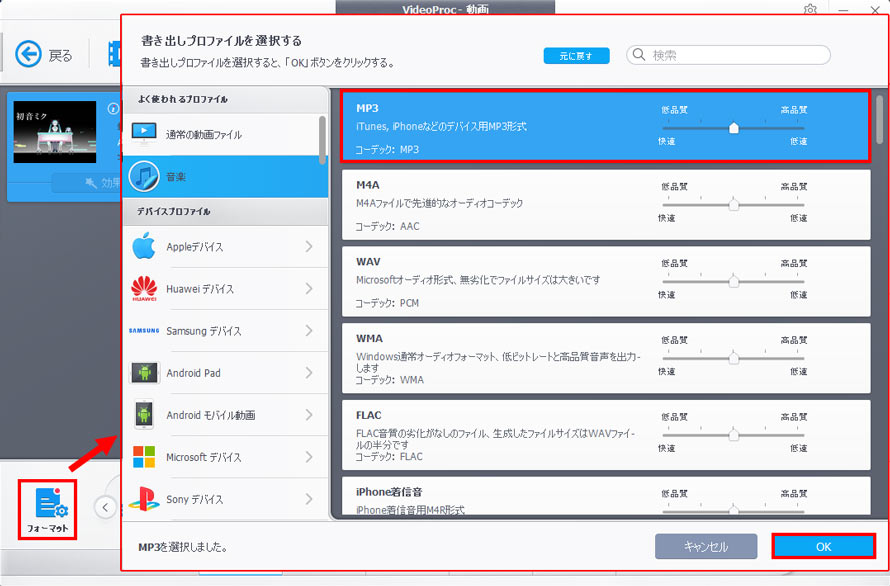890x586 pixels.
Task: Expand Sony デバイス chevron
Action: coord(309,499)
